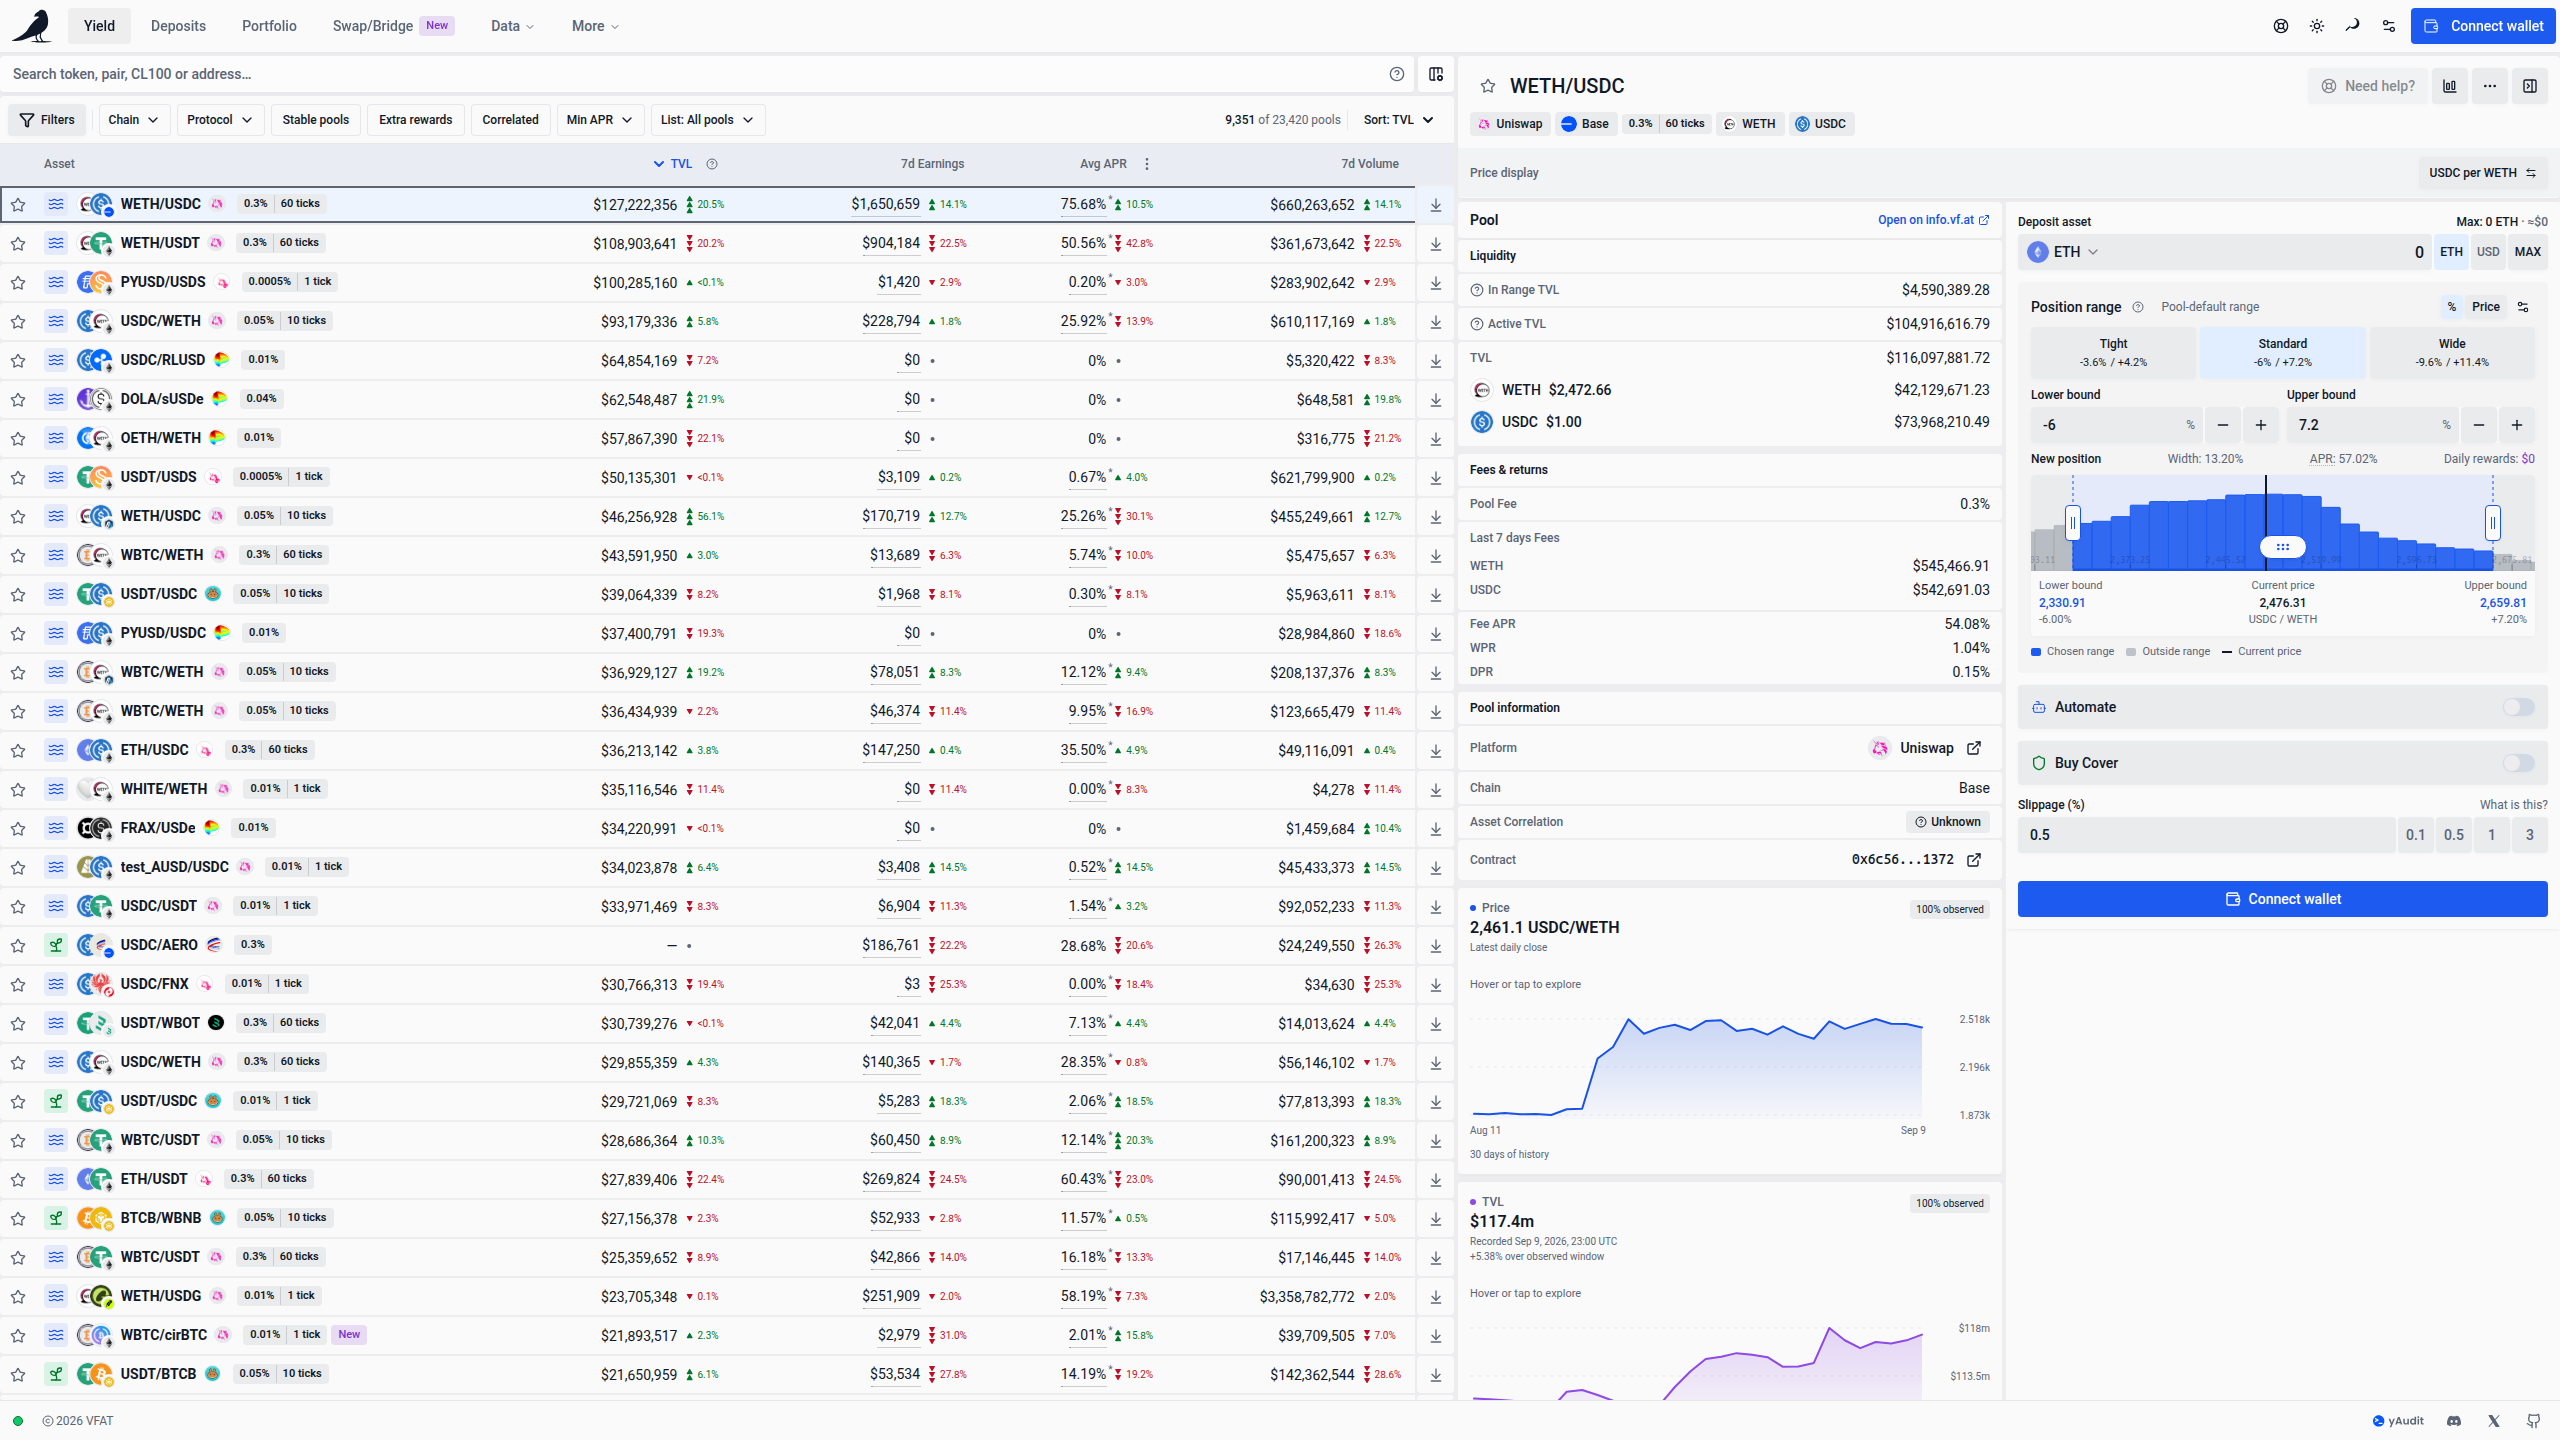Click the Position range info icon
This screenshot has width=2560, height=1440.
[2138, 307]
